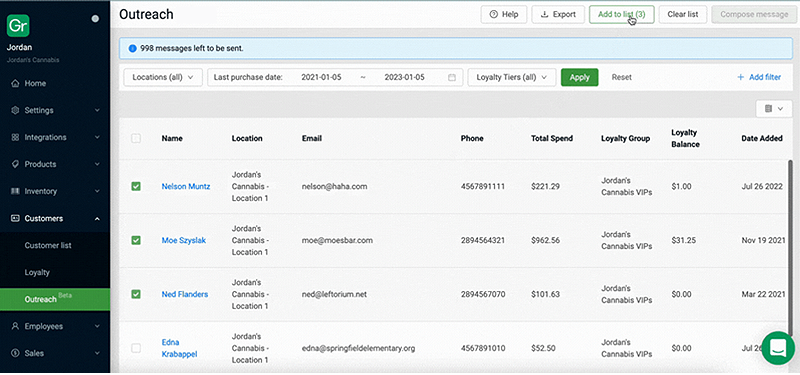
Task: Click the green Gr logo icon
Action: (x=18, y=26)
